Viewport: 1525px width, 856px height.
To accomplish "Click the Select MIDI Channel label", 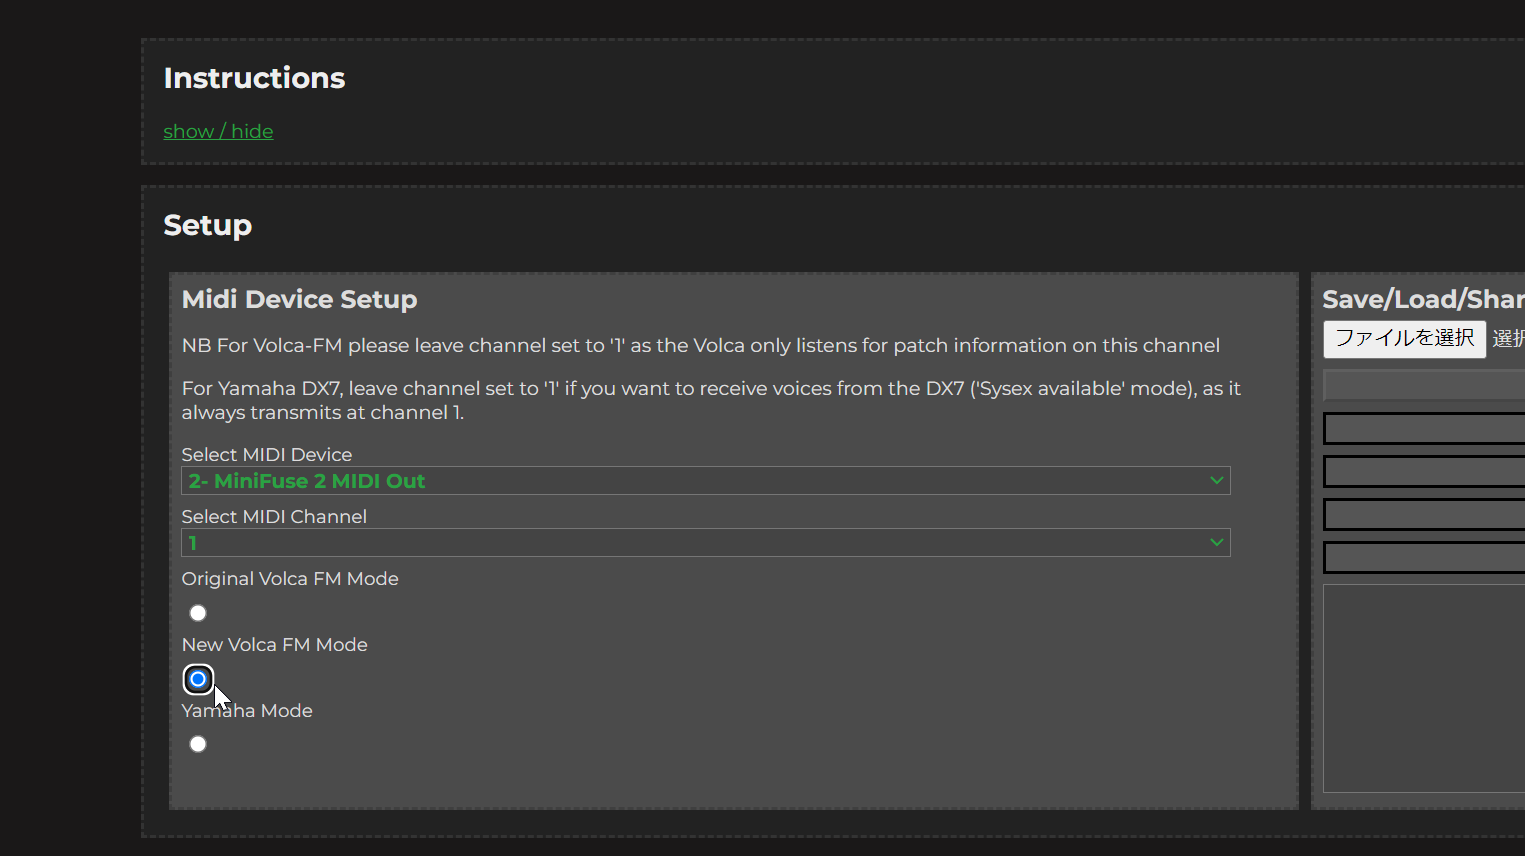I will [x=274, y=516].
